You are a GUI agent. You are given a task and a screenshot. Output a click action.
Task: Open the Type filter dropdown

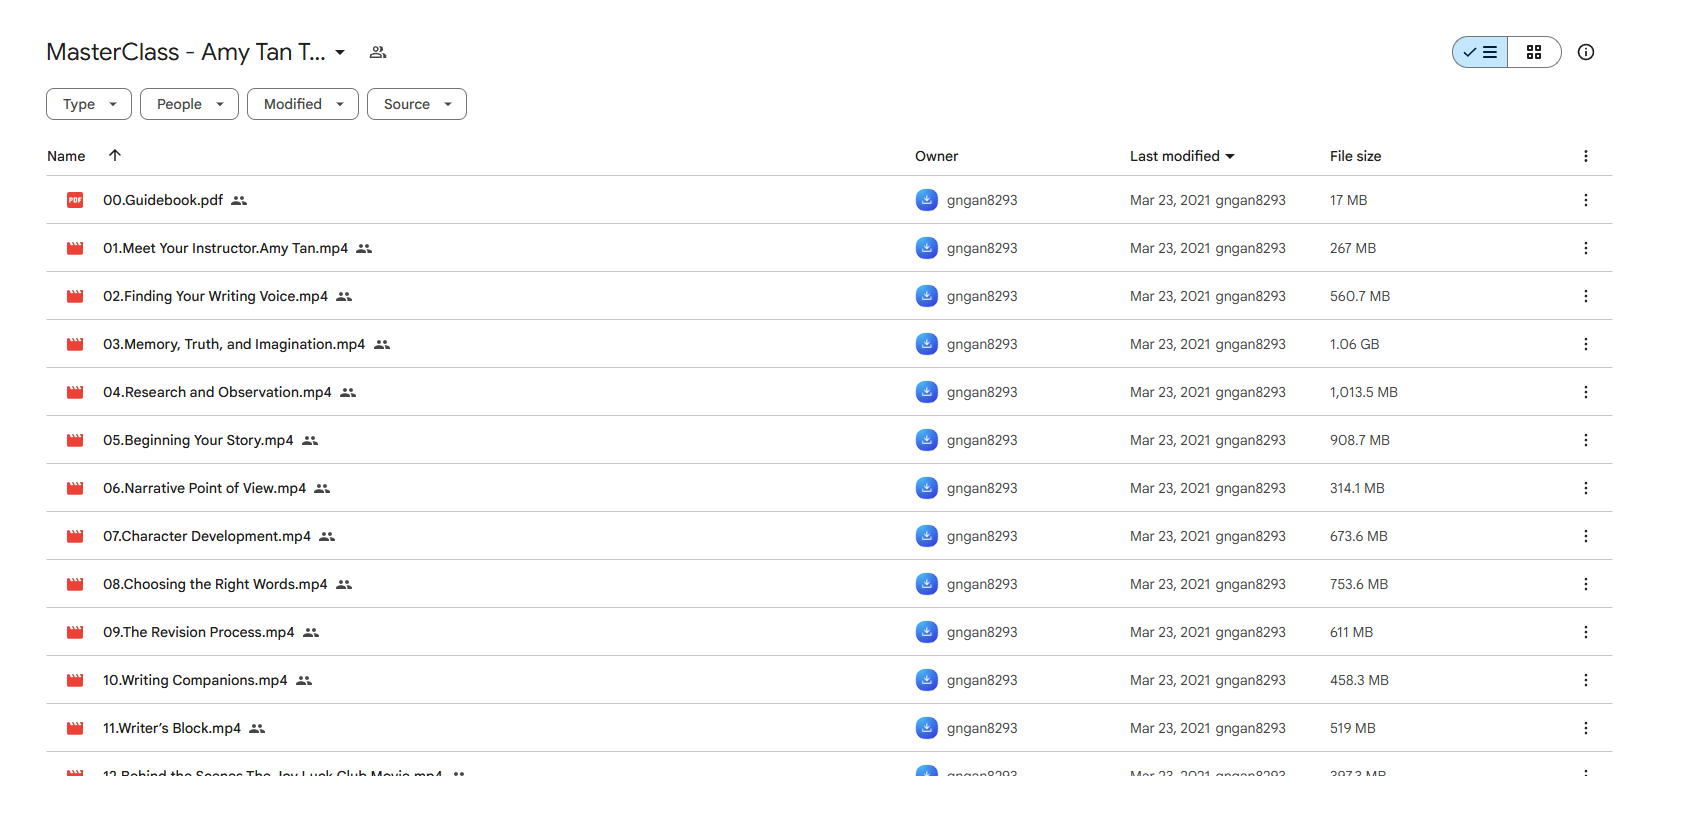(x=89, y=104)
